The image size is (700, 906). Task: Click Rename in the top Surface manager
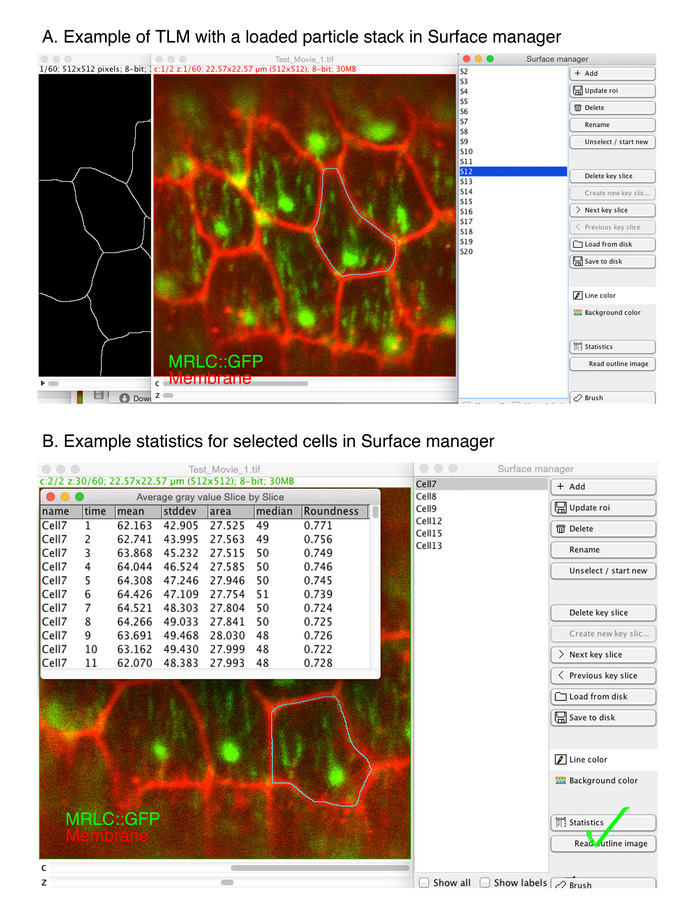point(612,125)
